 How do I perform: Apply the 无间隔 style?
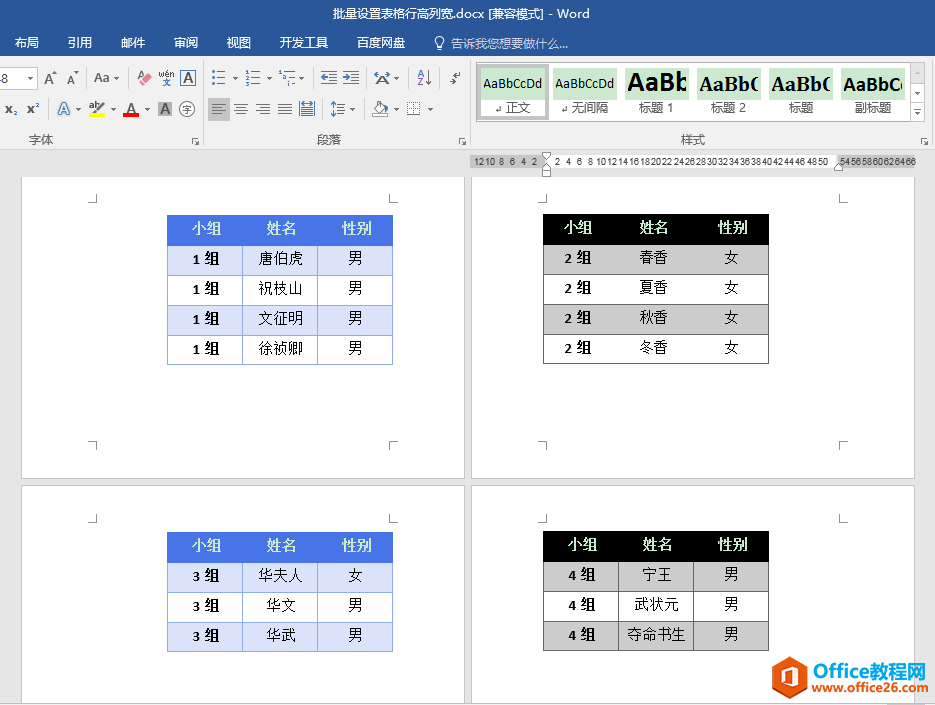pyautogui.click(x=585, y=92)
